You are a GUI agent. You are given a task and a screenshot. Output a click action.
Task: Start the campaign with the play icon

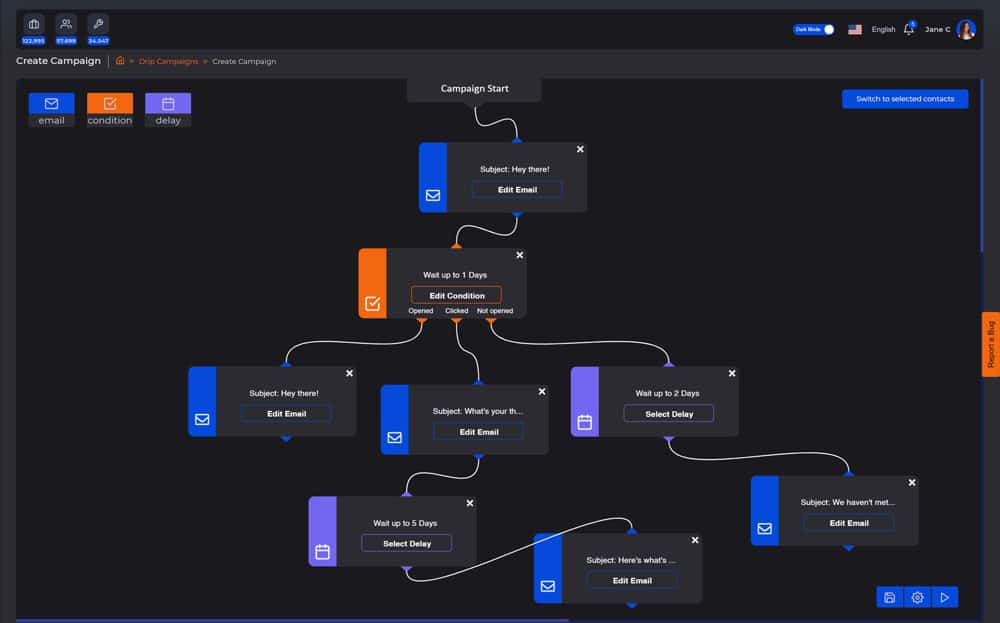(945, 597)
